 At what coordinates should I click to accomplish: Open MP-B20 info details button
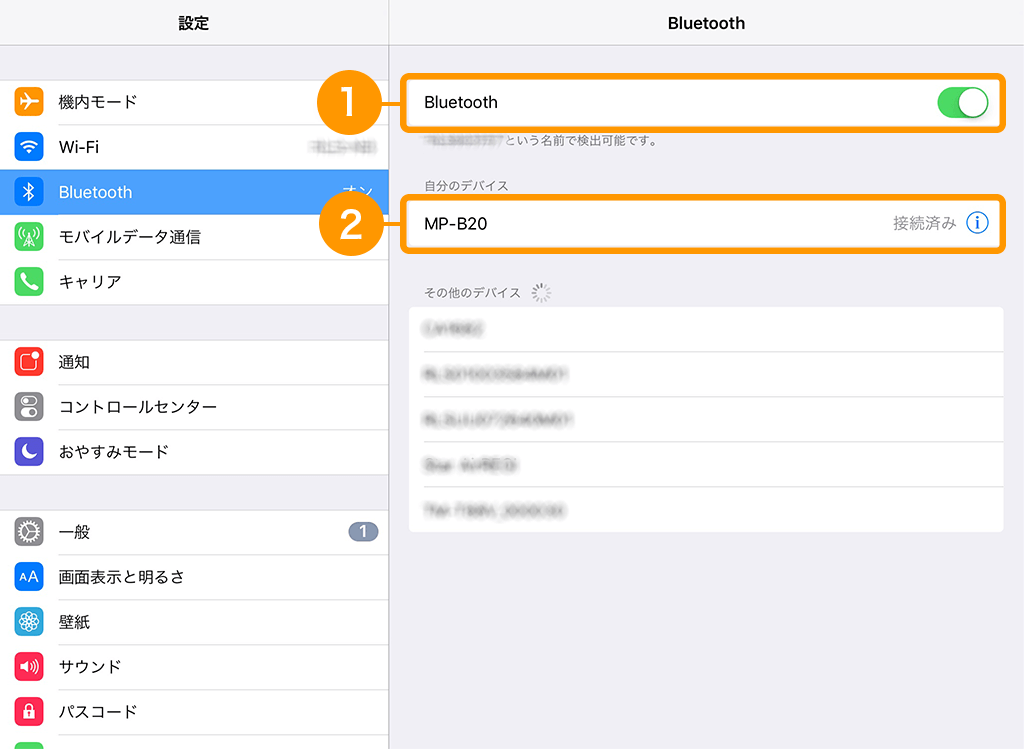point(977,223)
